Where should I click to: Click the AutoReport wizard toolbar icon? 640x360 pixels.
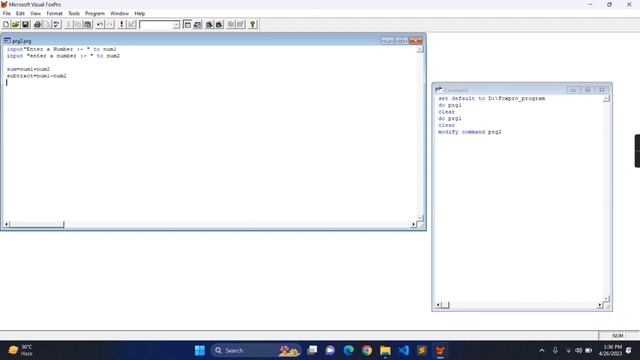pos(241,24)
